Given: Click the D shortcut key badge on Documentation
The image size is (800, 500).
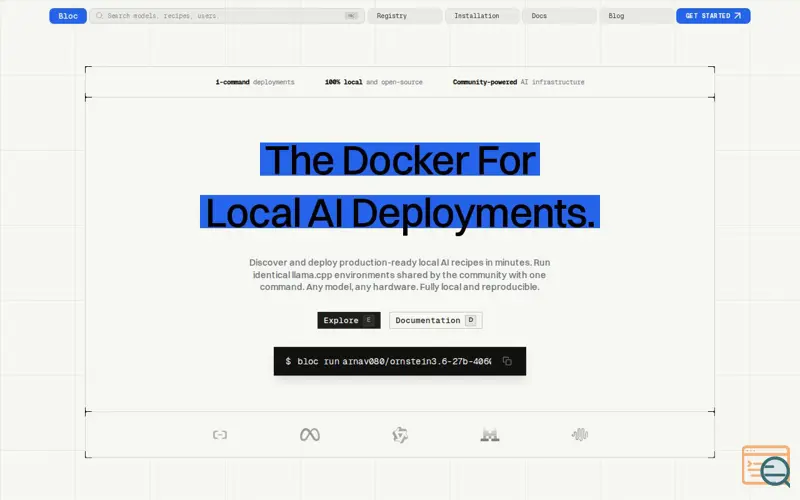Looking at the screenshot, I should (x=470, y=320).
